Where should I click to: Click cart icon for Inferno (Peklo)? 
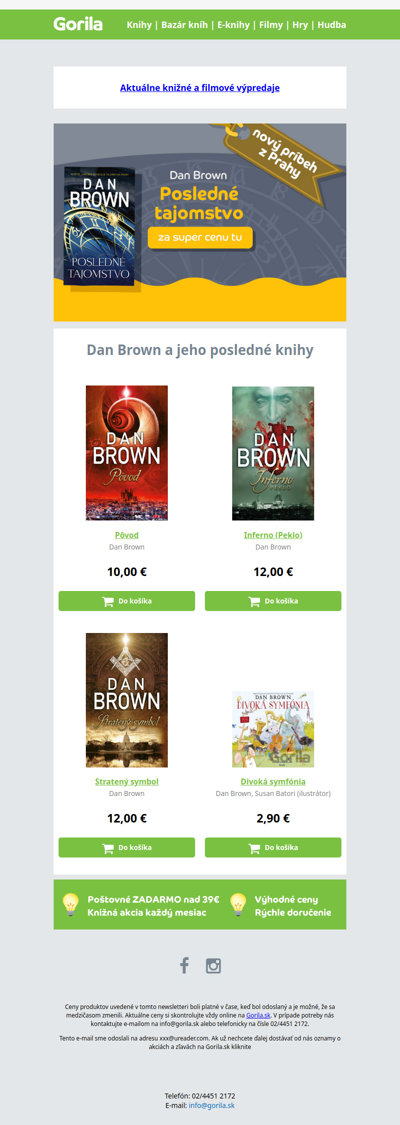click(x=254, y=601)
